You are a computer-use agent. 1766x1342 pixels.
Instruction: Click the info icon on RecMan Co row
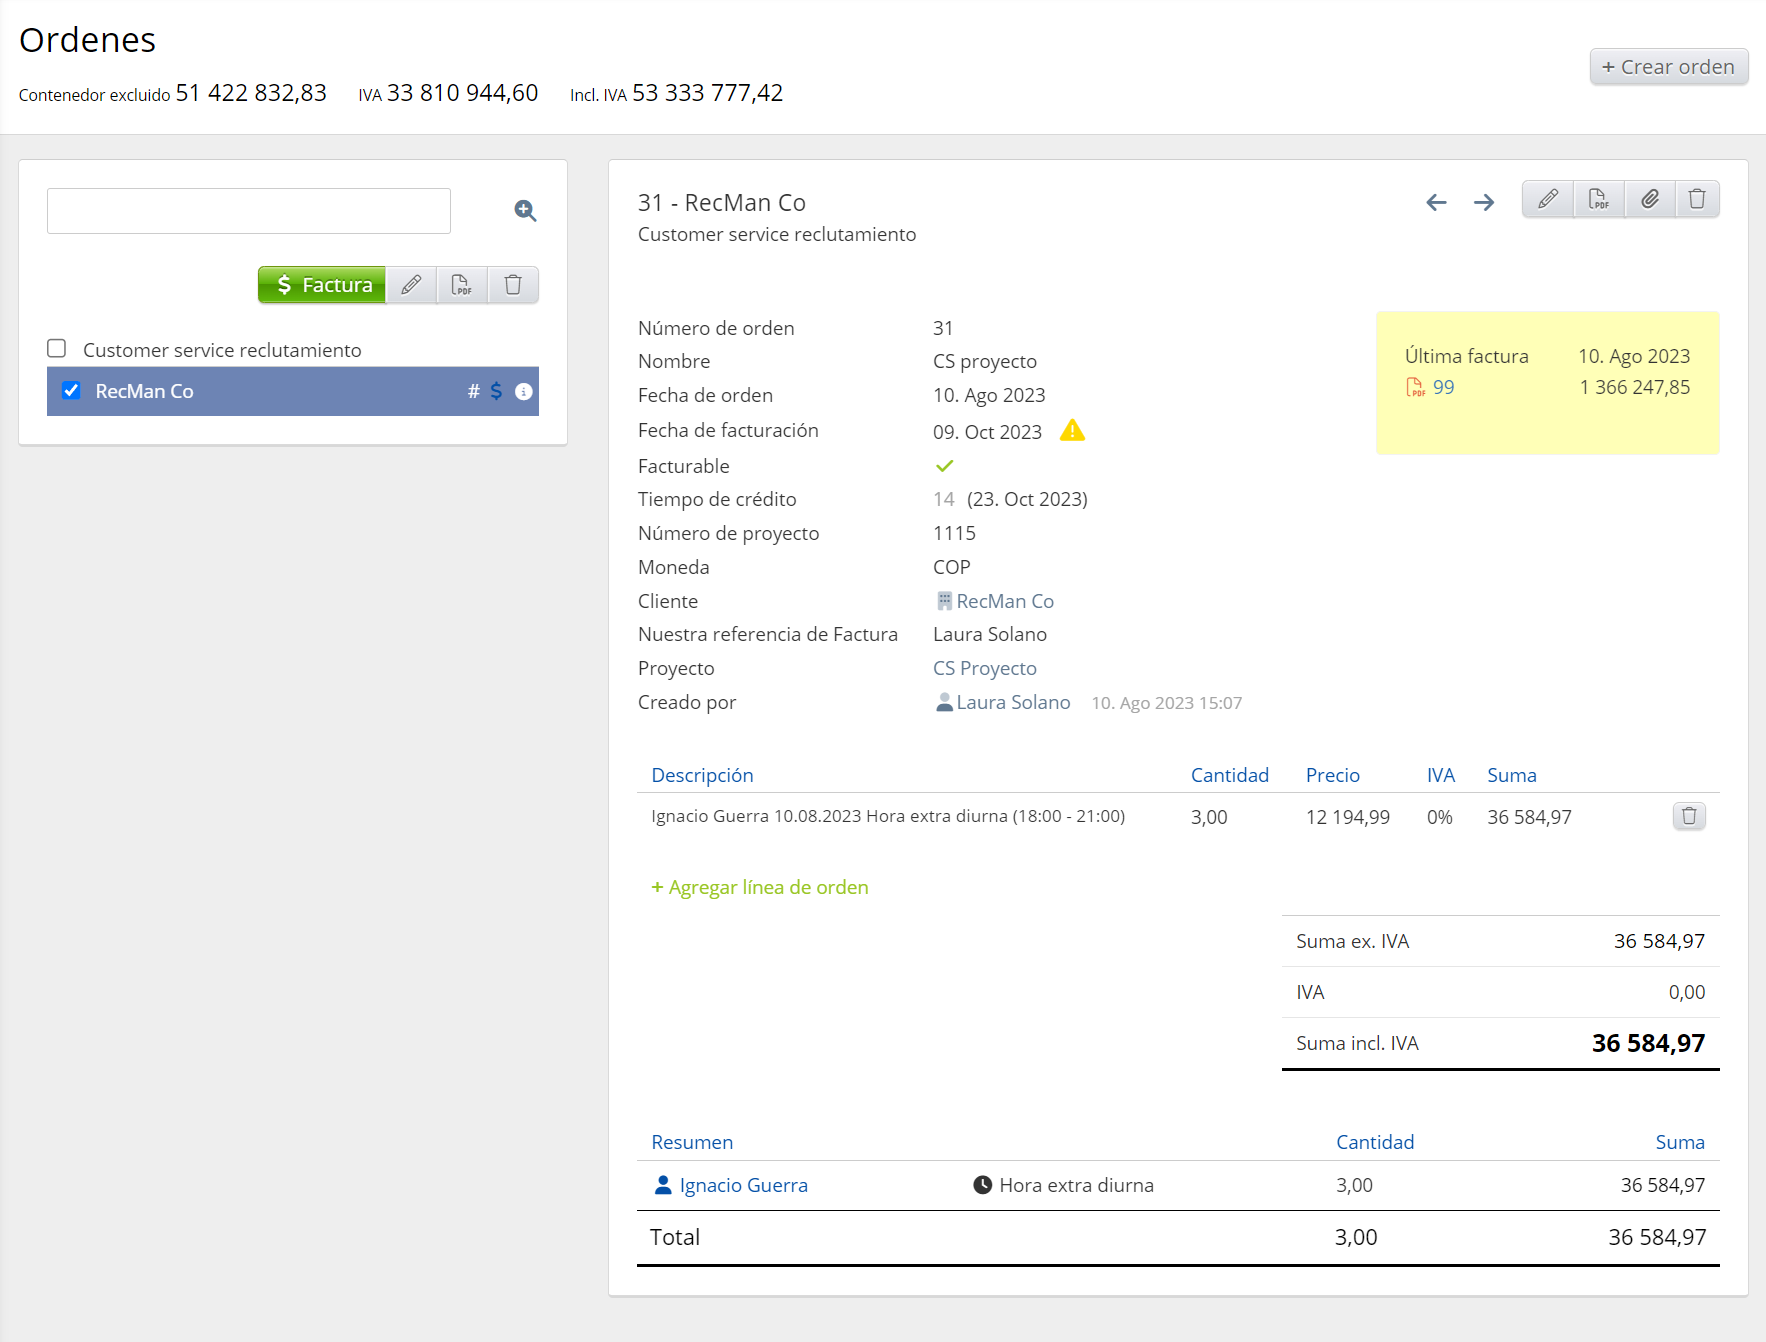pos(523,391)
